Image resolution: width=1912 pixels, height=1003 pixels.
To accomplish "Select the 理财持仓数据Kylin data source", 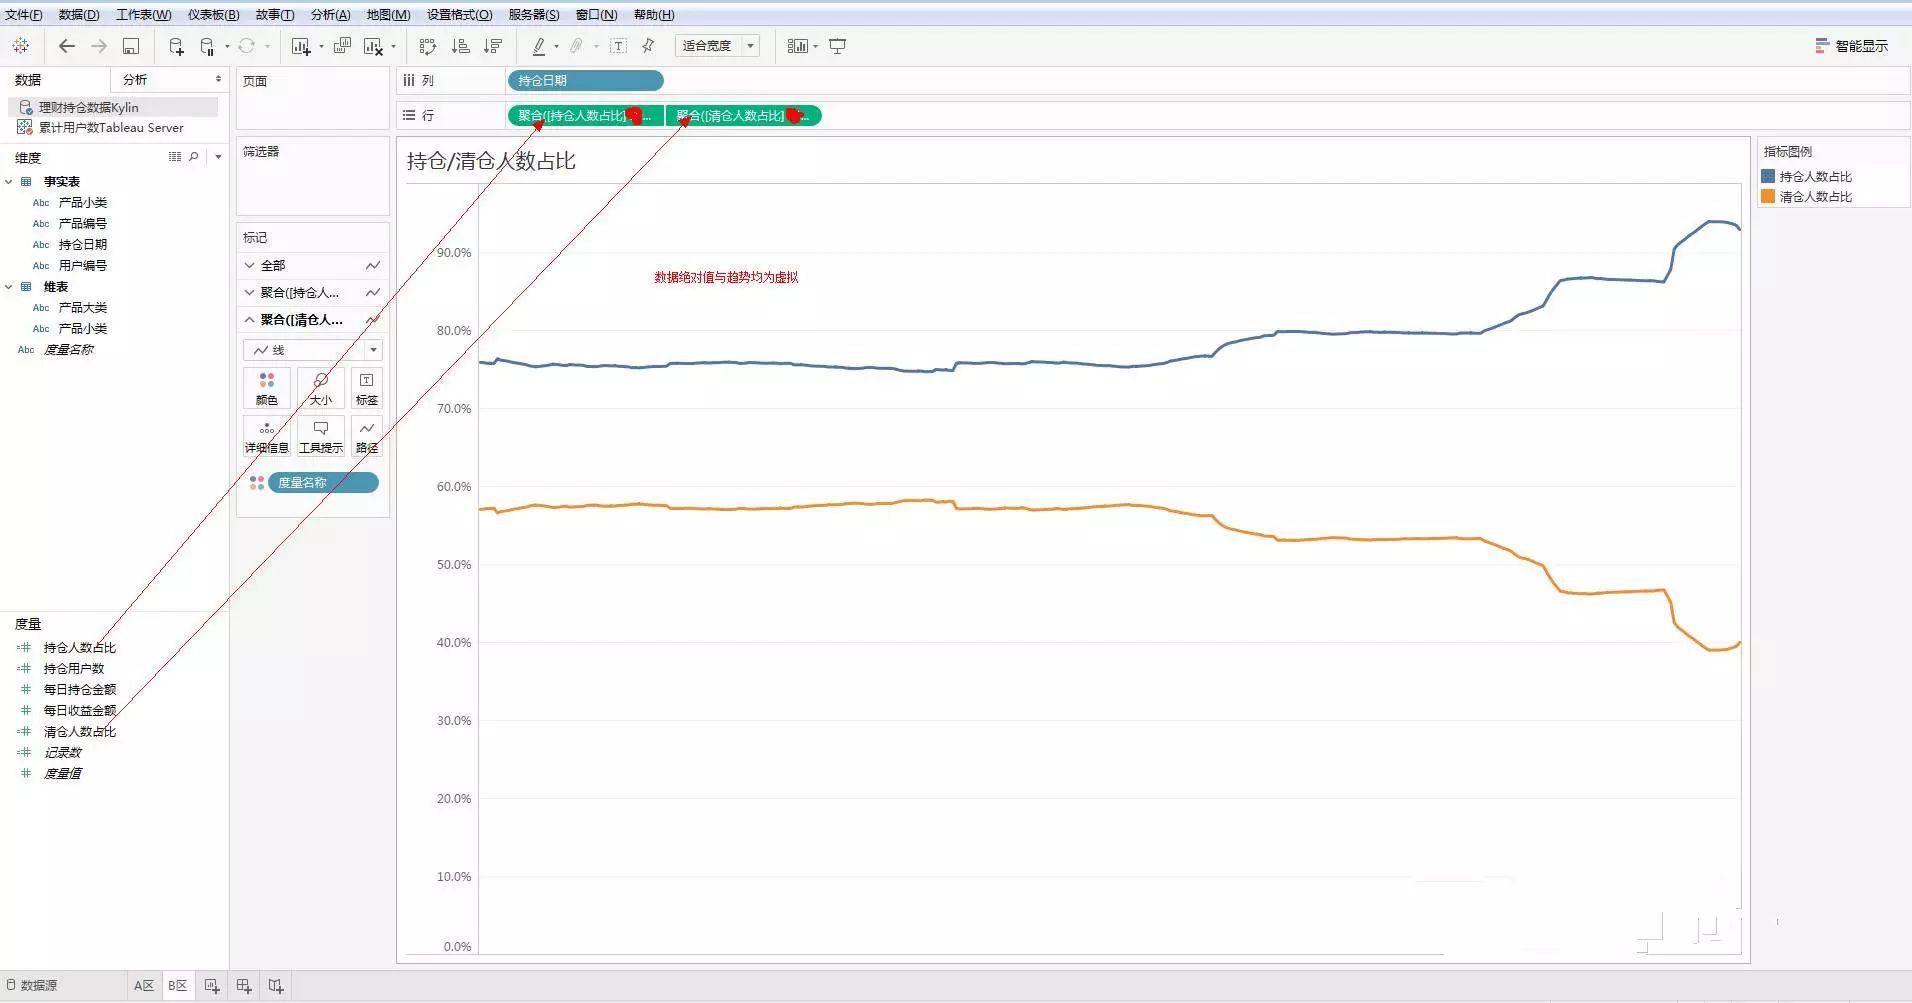I will (113, 107).
